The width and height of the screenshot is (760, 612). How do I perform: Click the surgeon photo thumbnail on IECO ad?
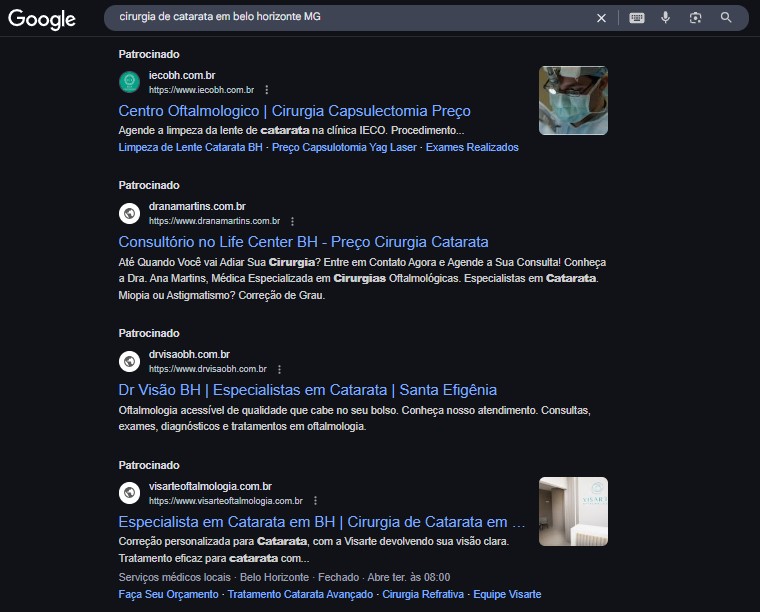point(573,100)
